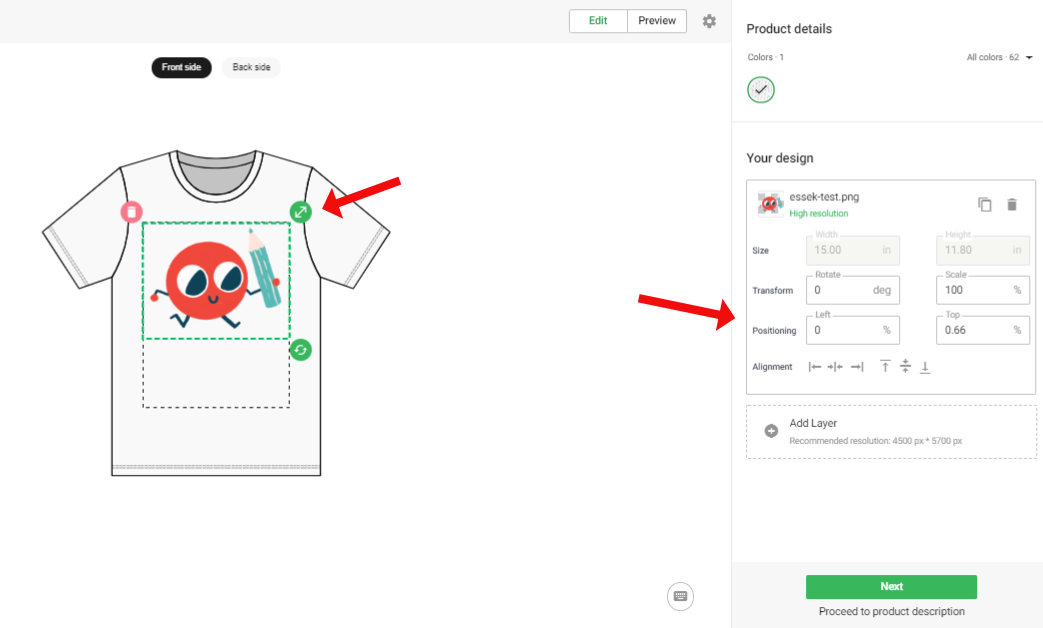Center the design horizontally
This screenshot has height=628, width=1043.
835,367
